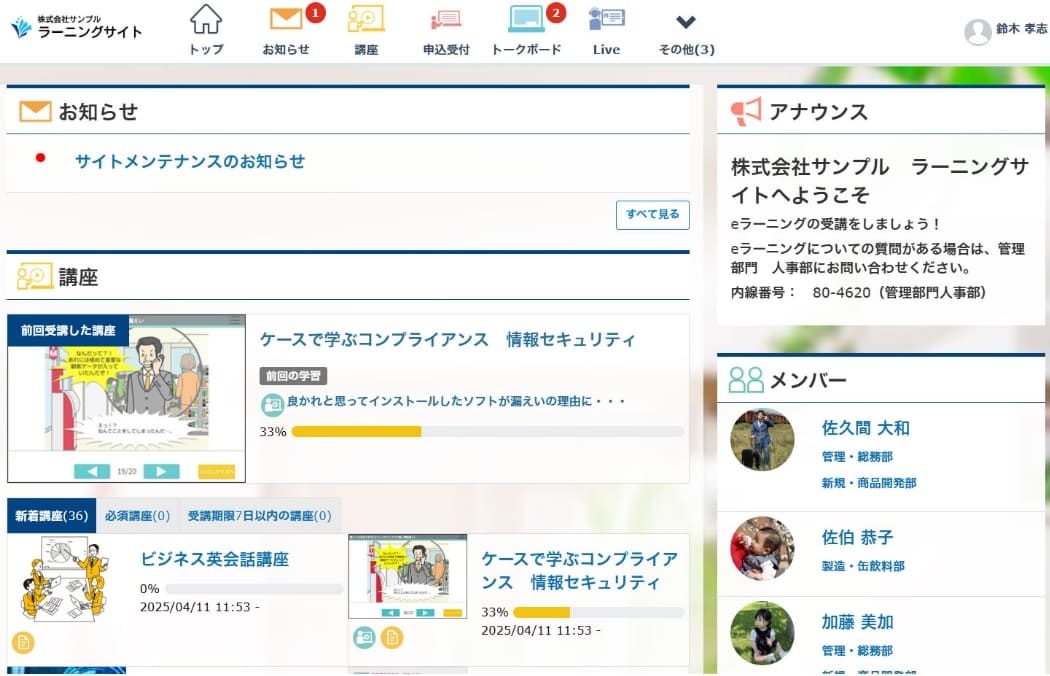Open お知らせ envelope icon in navigation
1050x676 pixels.
[286, 19]
